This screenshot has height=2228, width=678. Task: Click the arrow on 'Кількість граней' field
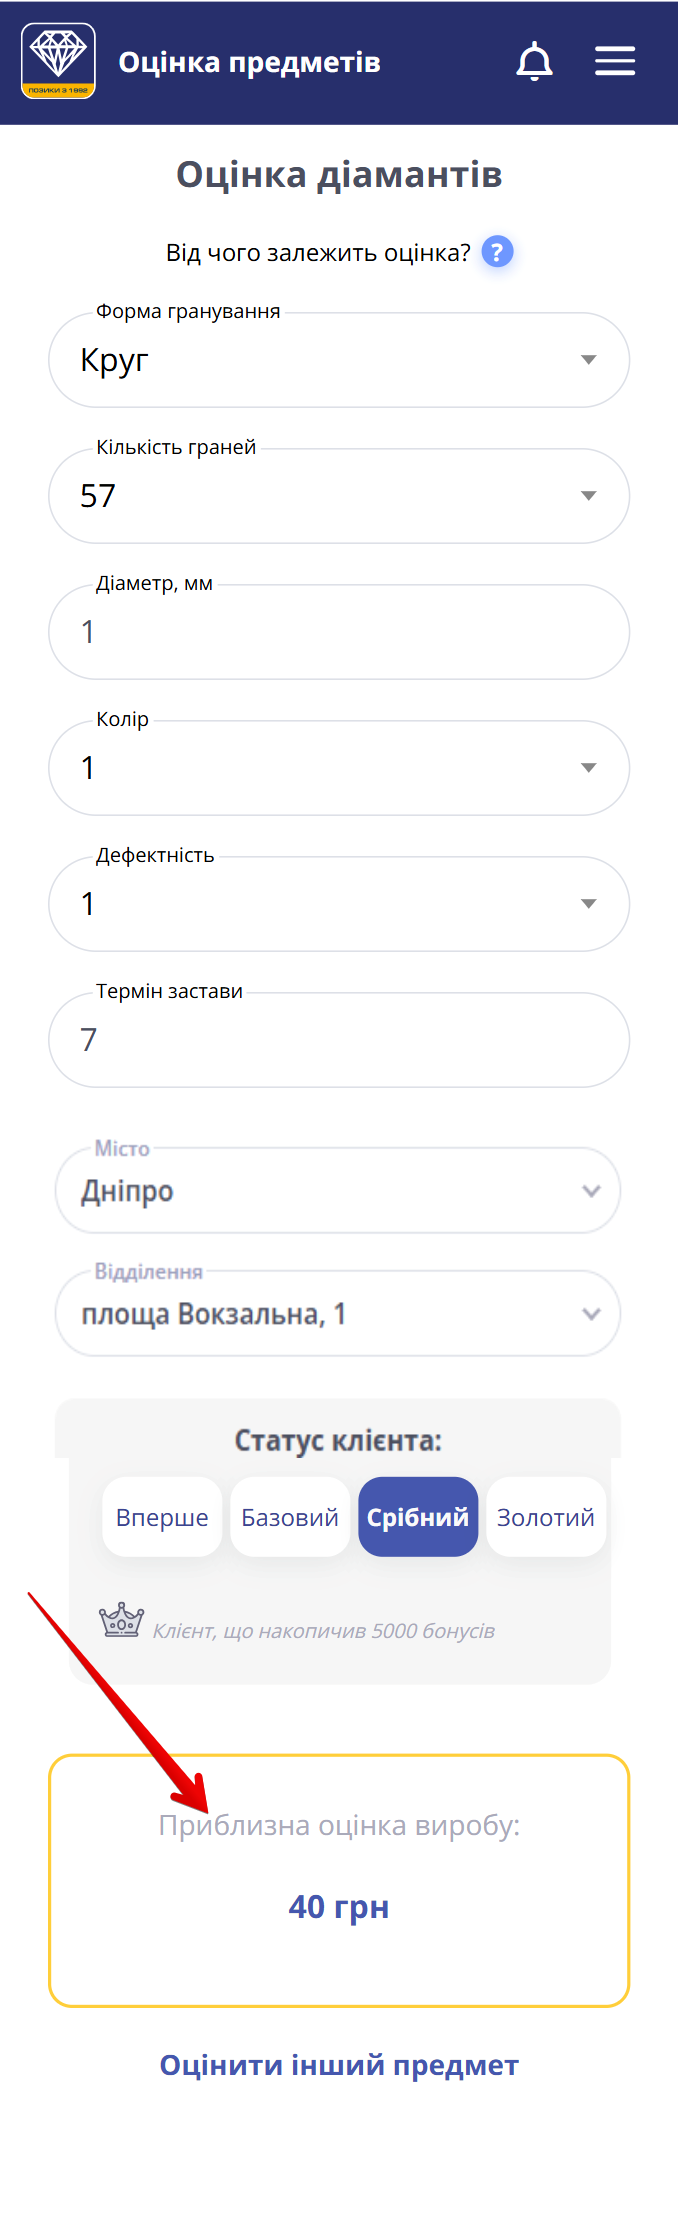click(589, 496)
